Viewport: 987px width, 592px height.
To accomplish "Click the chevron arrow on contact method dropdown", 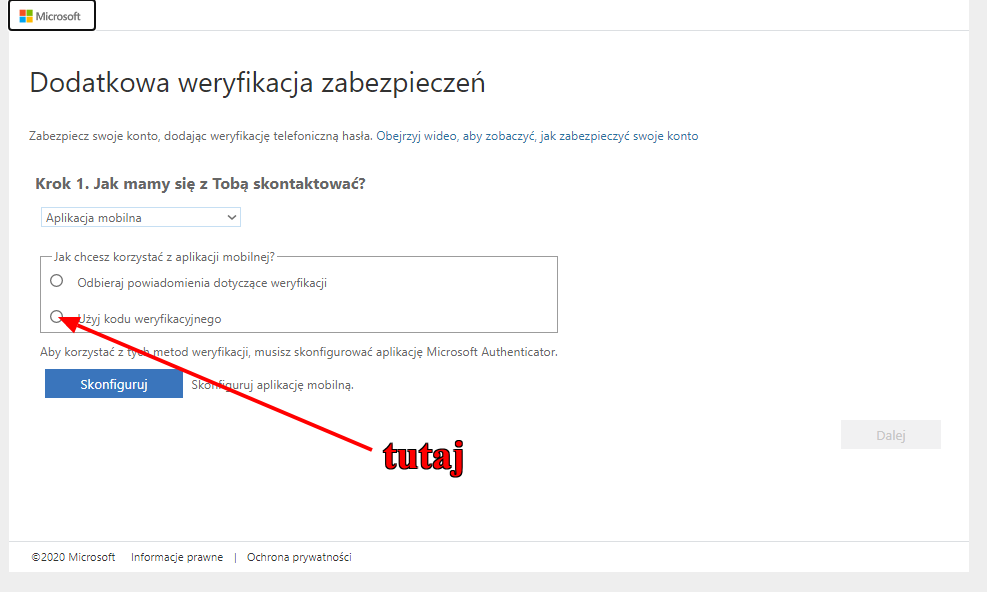I will (x=232, y=217).
